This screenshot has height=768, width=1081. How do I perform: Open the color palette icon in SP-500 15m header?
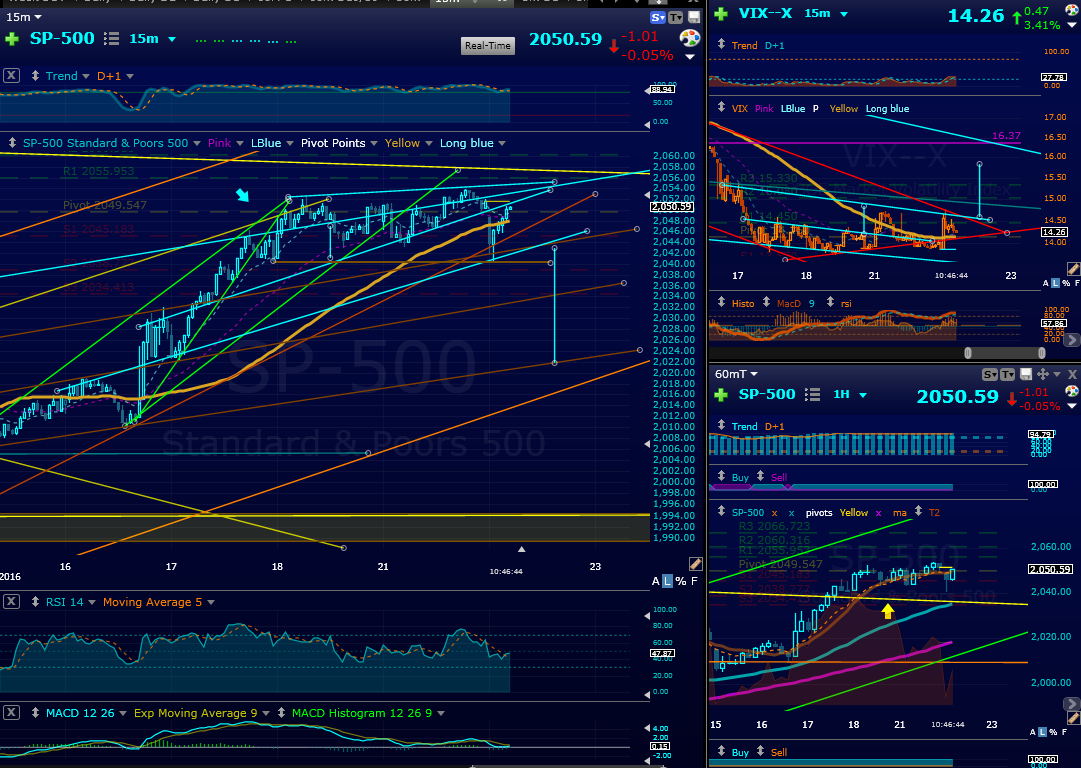(x=689, y=39)
